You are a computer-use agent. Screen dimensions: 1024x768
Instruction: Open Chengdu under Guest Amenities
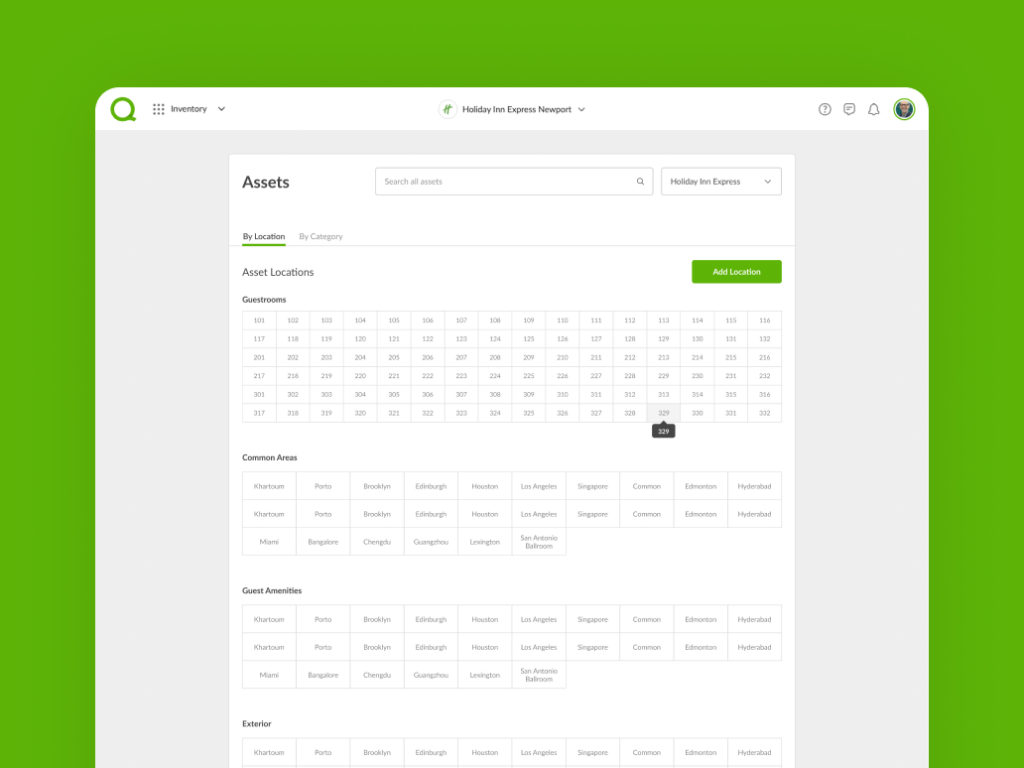pos(377,675)
